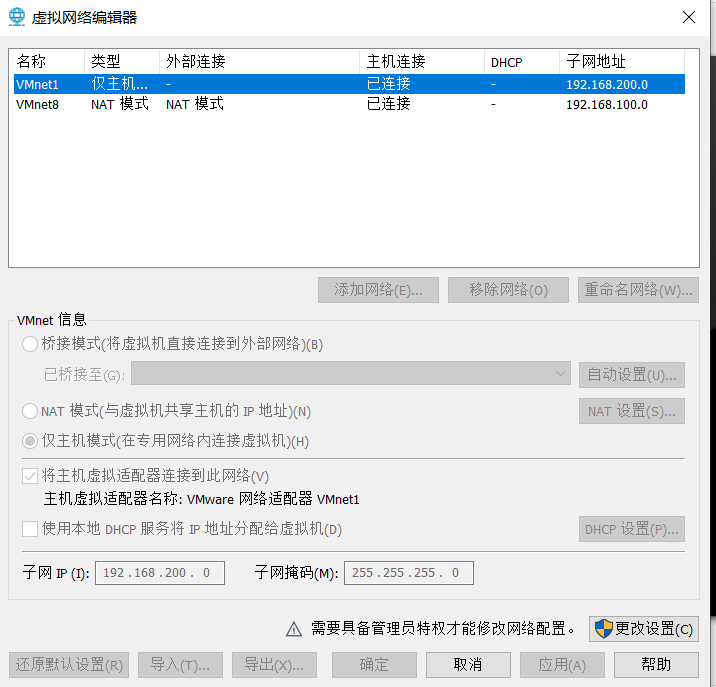Click VMnet1 type cell 仅主机...

(x=119, y=84)
